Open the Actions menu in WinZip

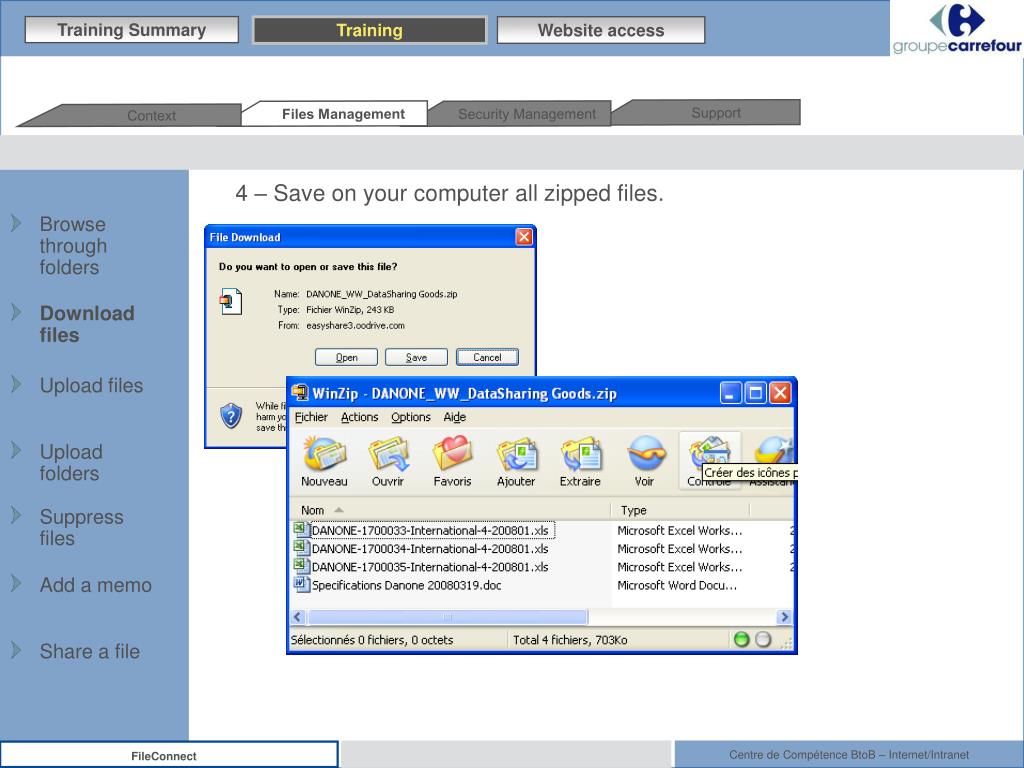[359, 417]
